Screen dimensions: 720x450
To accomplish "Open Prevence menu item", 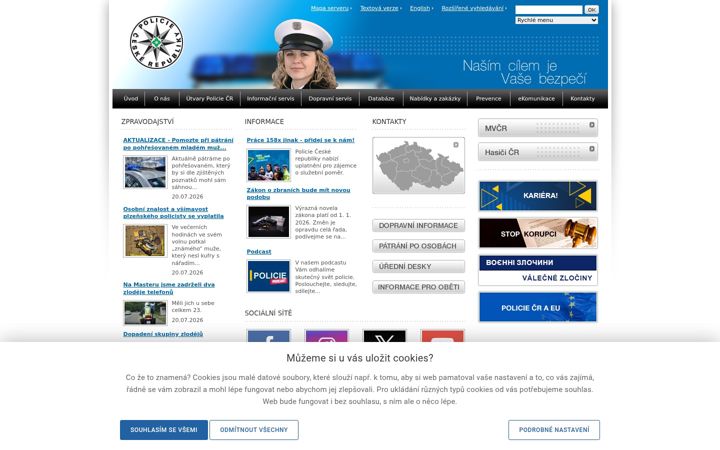I will pyautogui.click(x=489, y=99).
